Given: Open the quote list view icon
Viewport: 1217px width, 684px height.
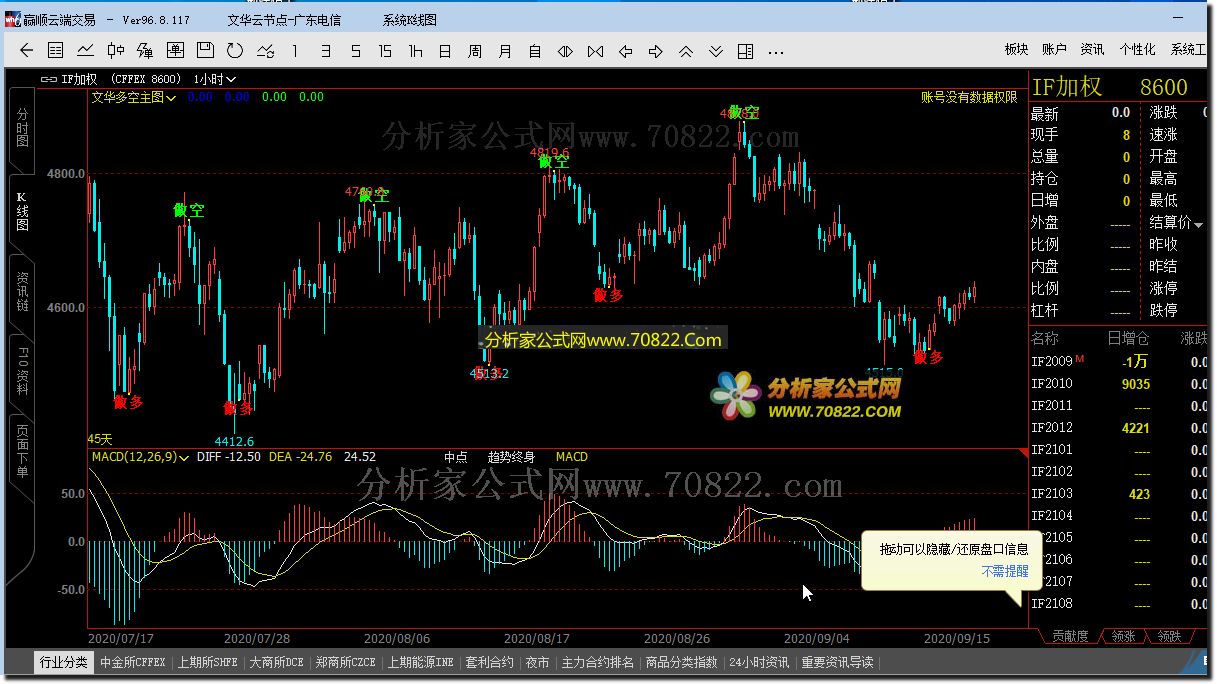Looking at the screenshot, I should [x=55, y=51].
